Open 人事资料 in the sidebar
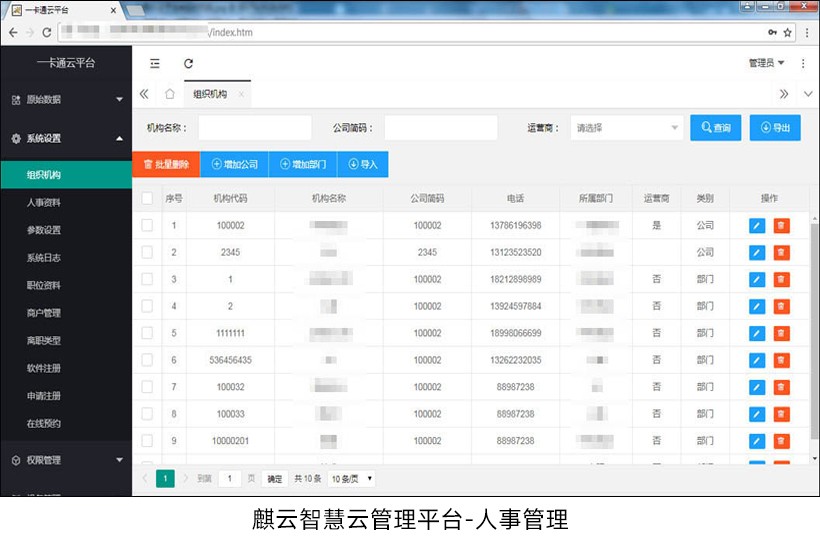The image size is (820, 540). [x=44, y=202]
